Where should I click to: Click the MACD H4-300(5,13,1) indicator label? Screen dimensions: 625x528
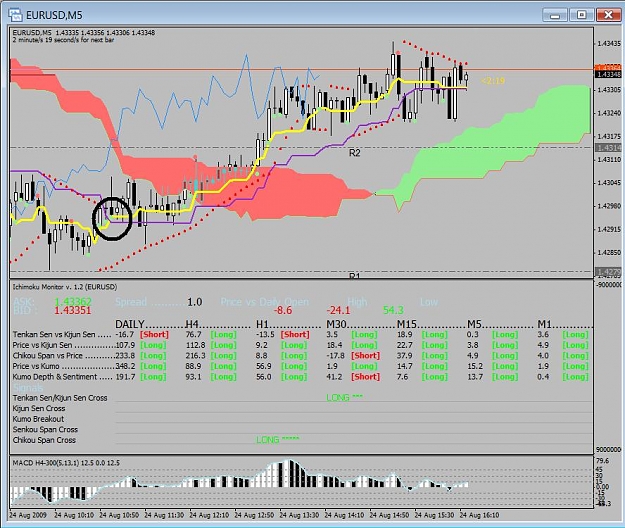pos(66,463)
